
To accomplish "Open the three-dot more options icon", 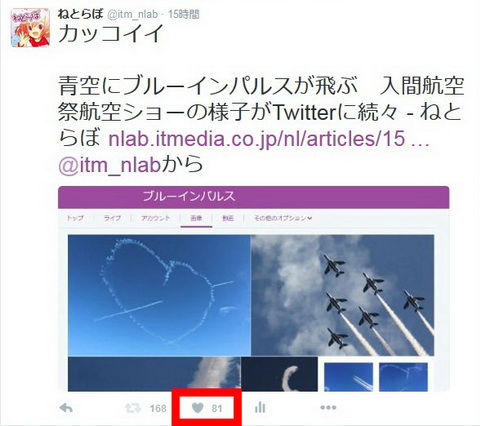I will 328,407.
